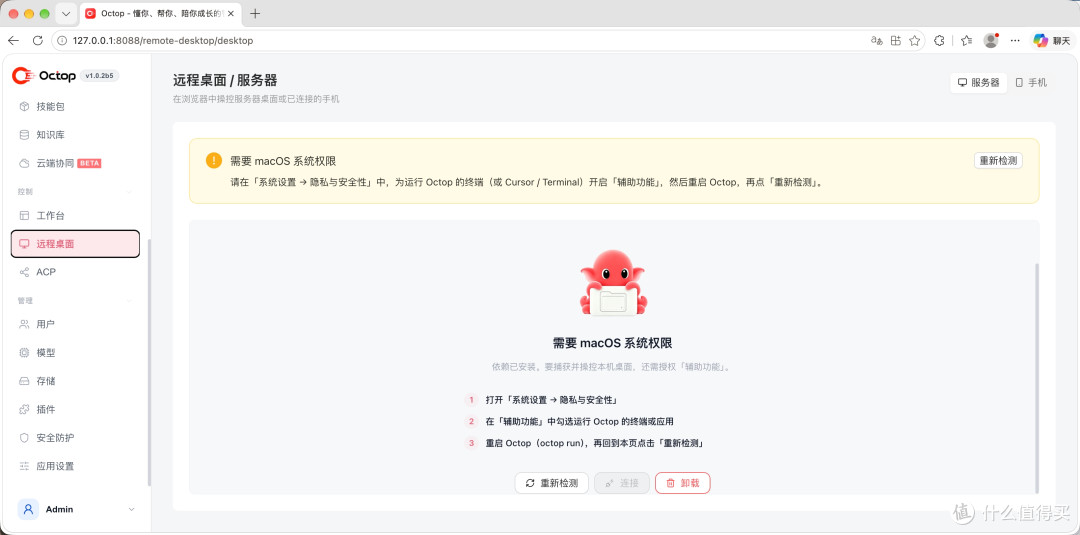
Task: Click the 技能包 cube icon
Action: point(24,107)
